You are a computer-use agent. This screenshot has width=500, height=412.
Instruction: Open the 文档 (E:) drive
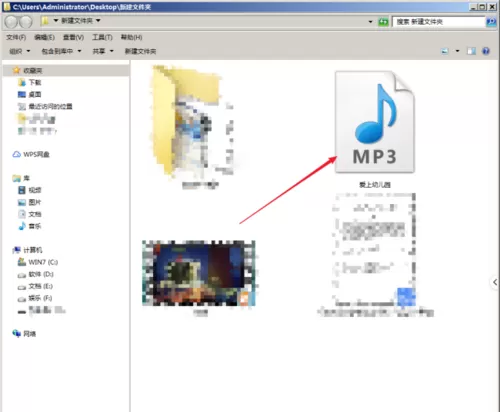click(x=40, y=286)
